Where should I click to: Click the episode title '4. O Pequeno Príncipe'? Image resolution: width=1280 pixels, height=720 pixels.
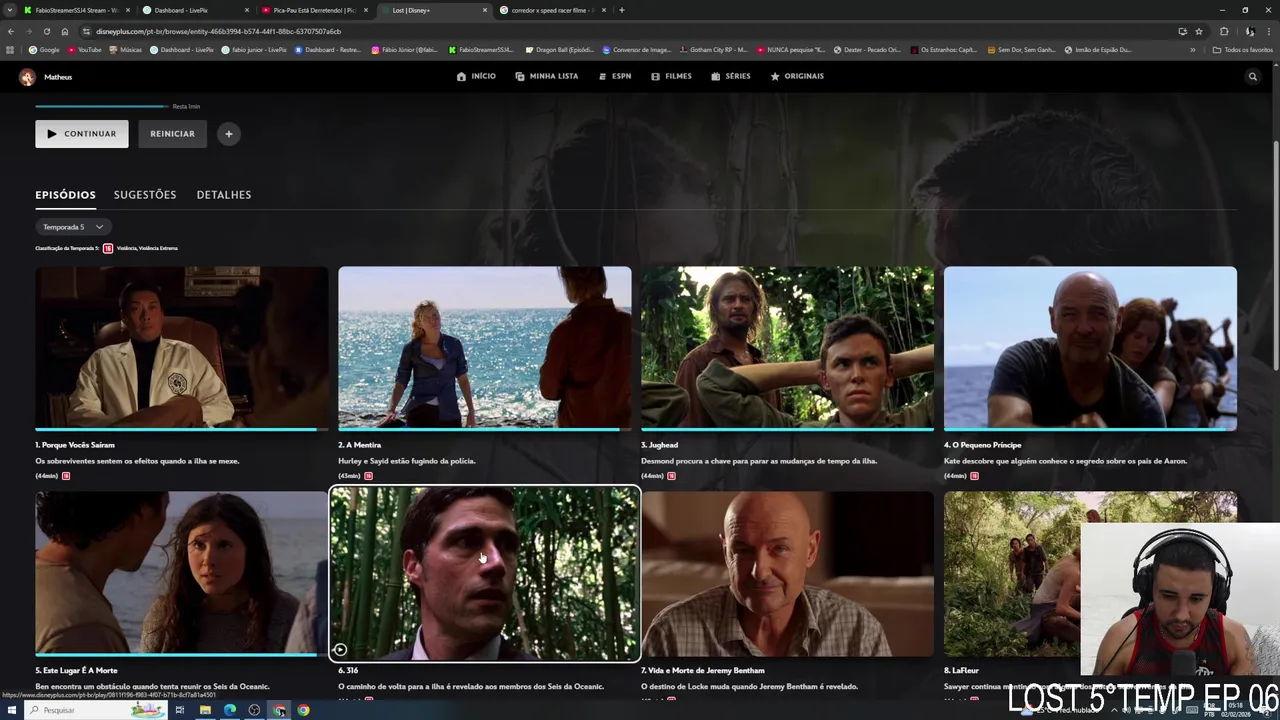pyautogui.click(x=983, y=445)
